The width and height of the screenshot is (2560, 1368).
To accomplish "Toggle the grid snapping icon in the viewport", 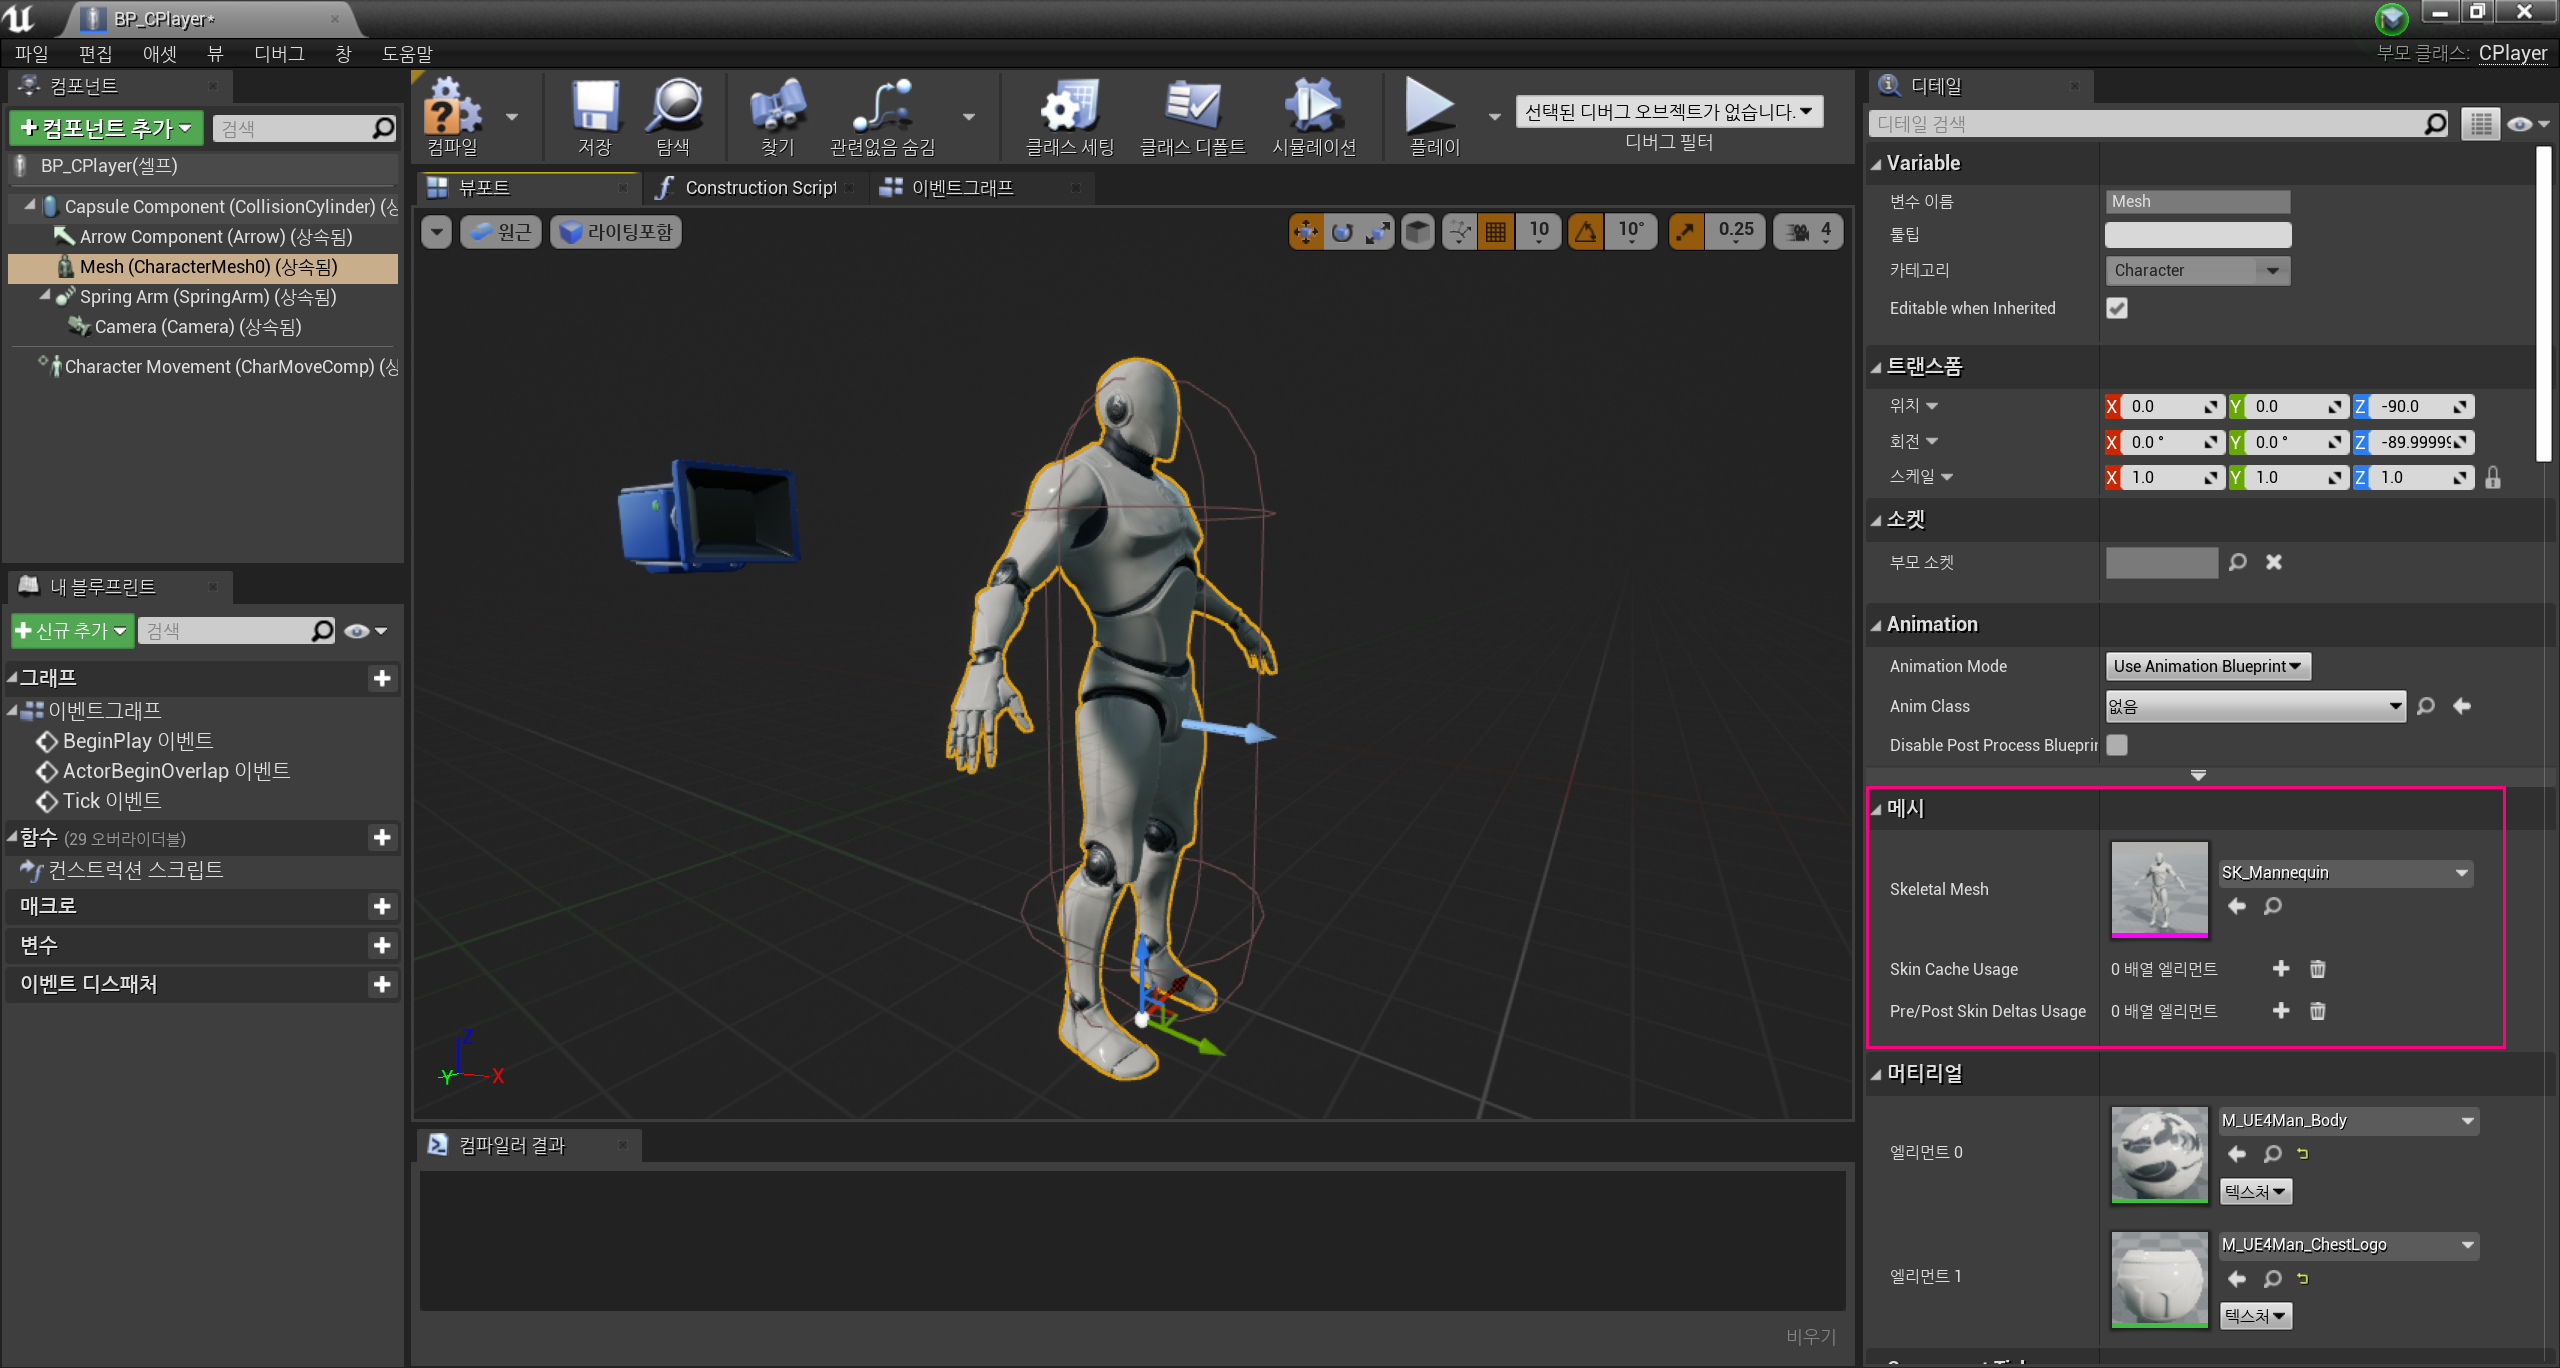I will coord(1496,232).
